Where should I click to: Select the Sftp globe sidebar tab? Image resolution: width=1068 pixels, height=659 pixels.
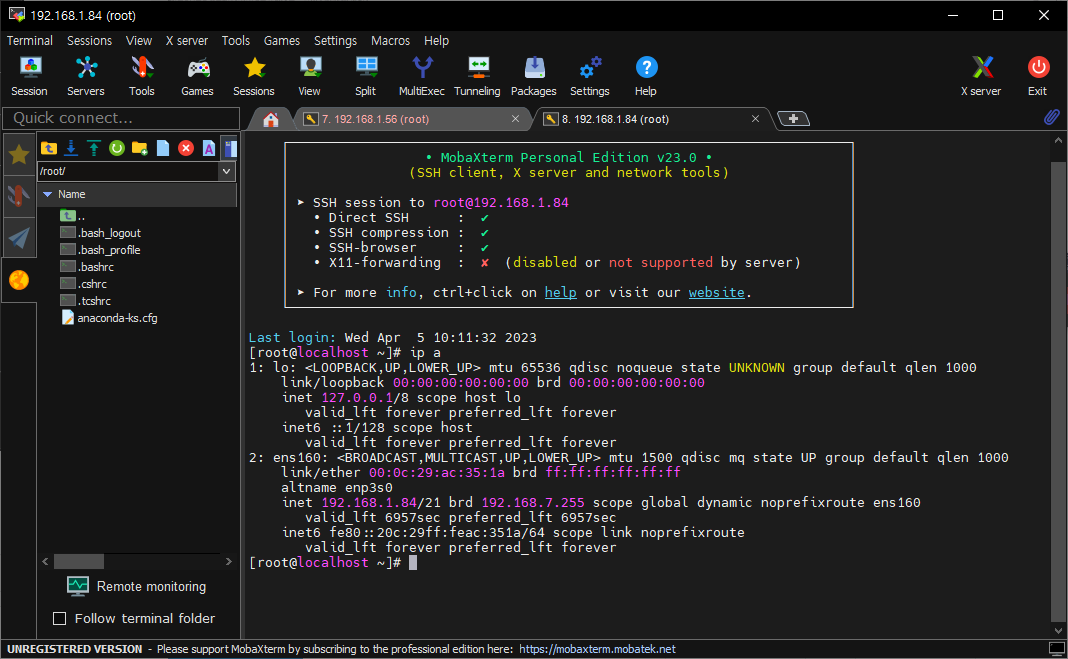[x=19, y=280]
